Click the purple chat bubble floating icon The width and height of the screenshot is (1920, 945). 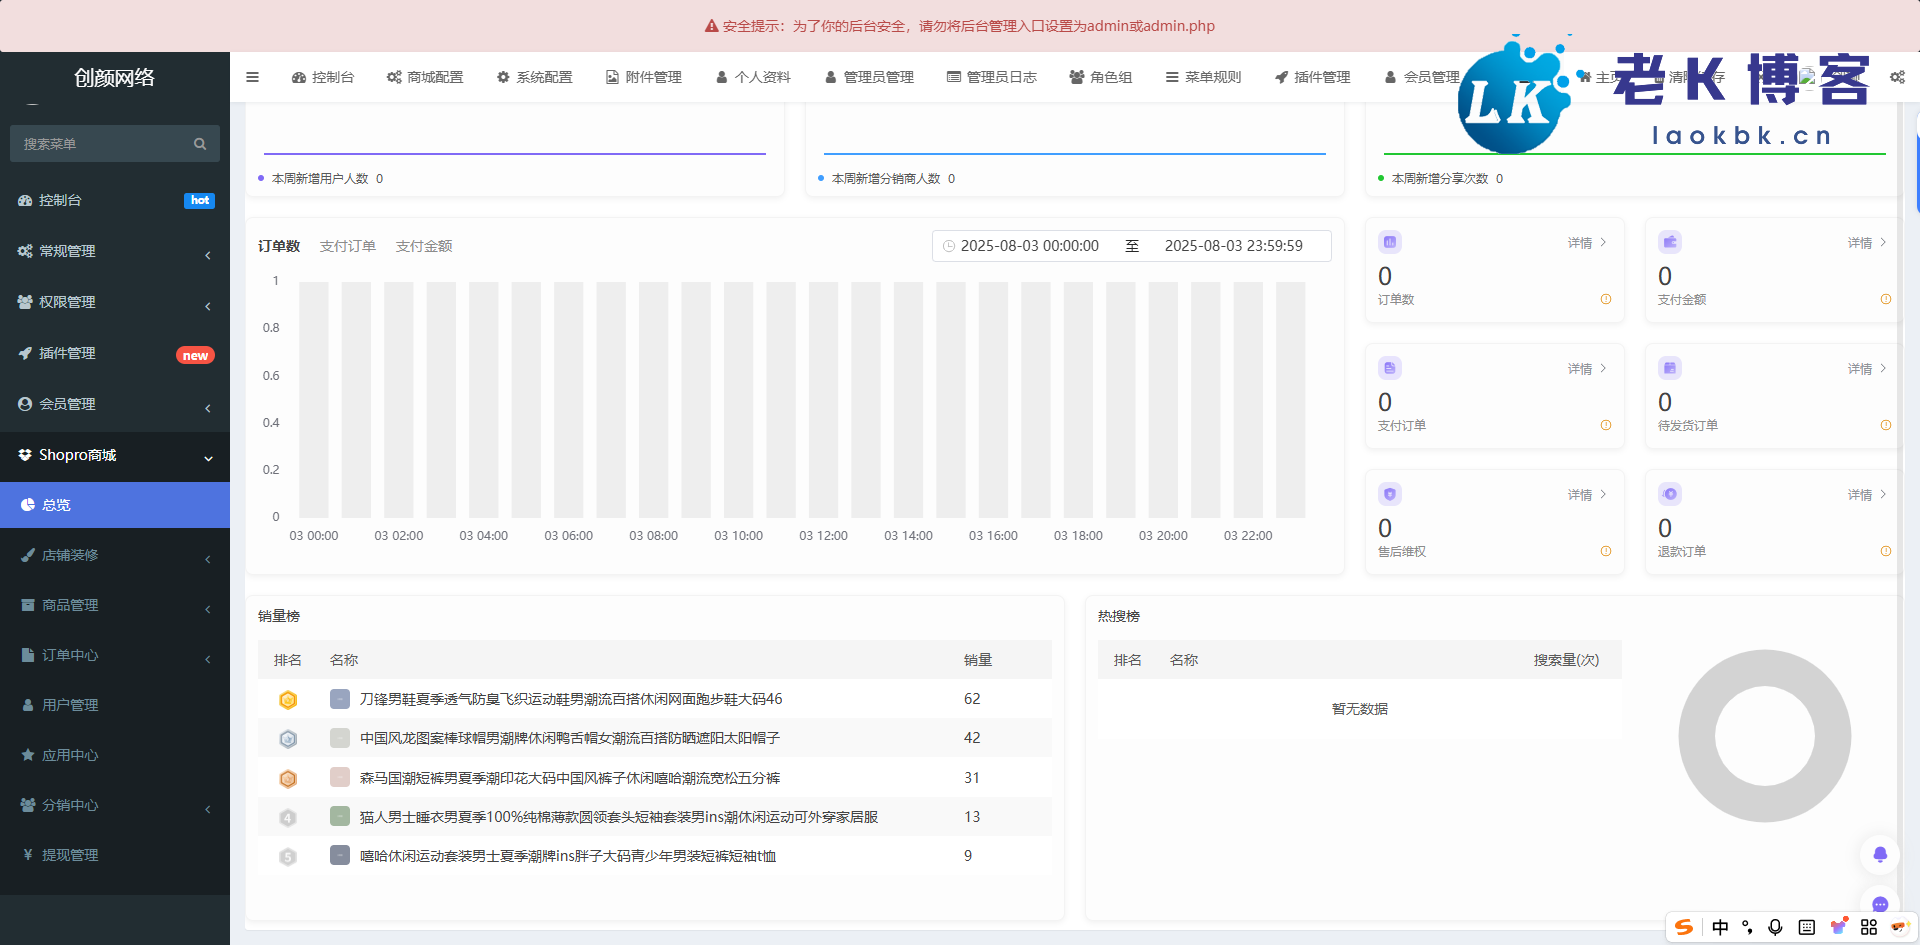click(x=1880, y=904)
